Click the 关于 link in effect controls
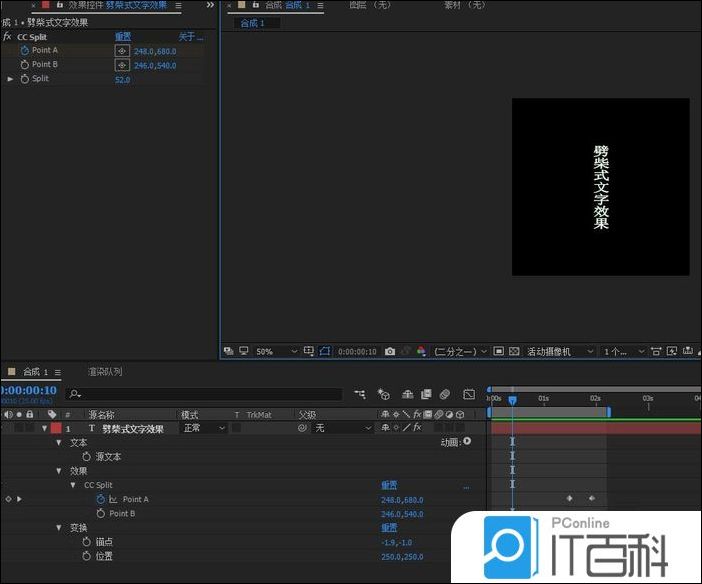This screenshot has height=584, width=702. point(190,37)
